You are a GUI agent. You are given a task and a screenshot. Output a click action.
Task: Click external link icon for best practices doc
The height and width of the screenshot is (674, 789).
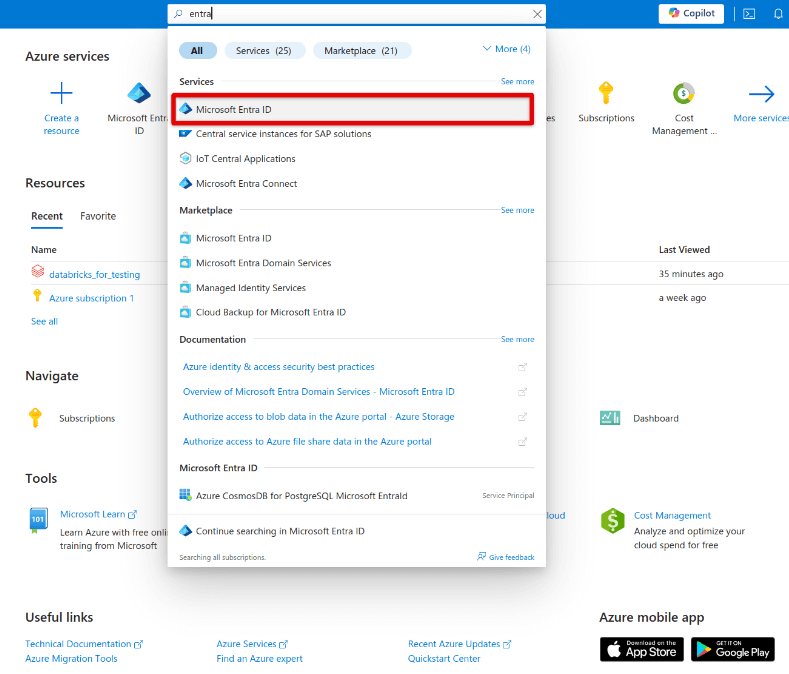point(522,367)
